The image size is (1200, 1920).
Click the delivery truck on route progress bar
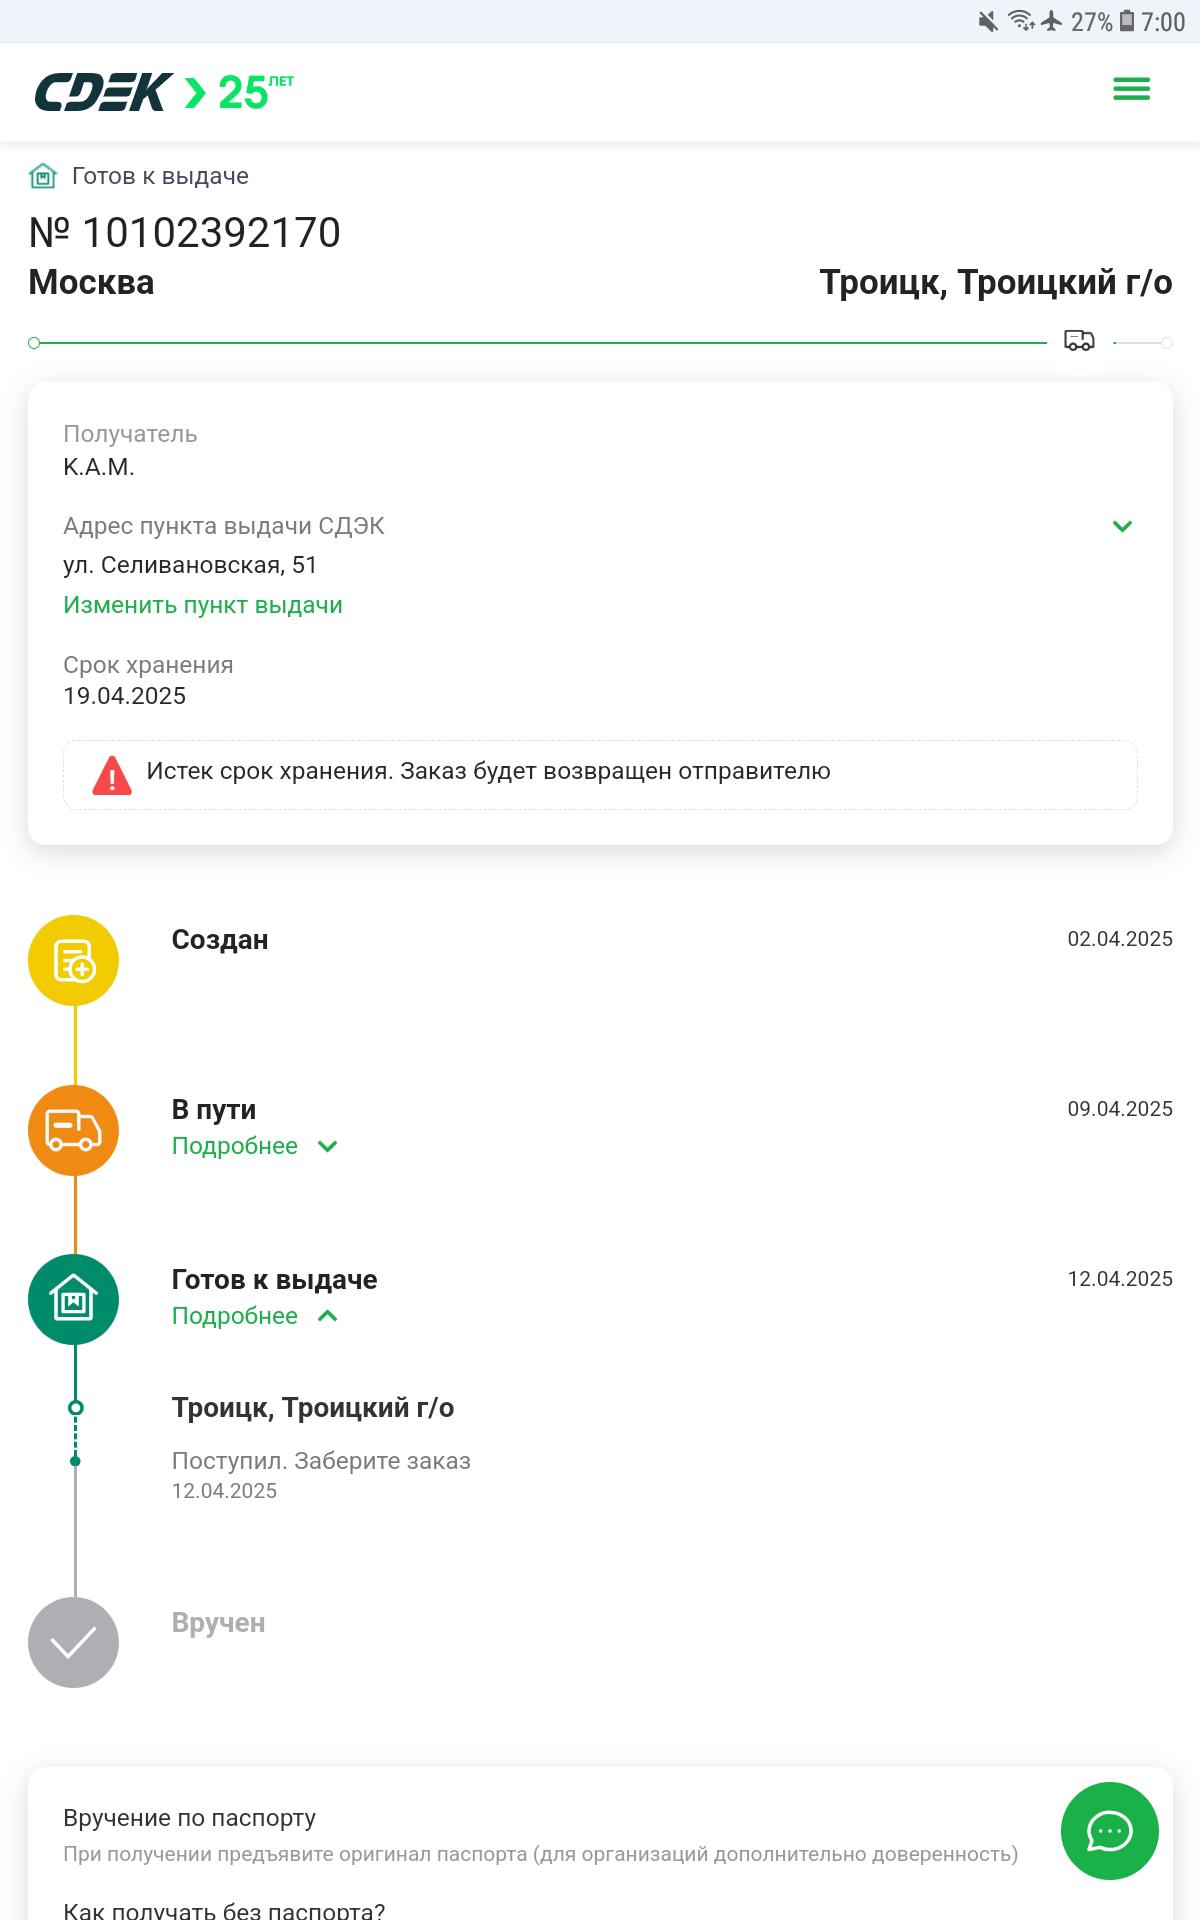tap(1079, 341)
